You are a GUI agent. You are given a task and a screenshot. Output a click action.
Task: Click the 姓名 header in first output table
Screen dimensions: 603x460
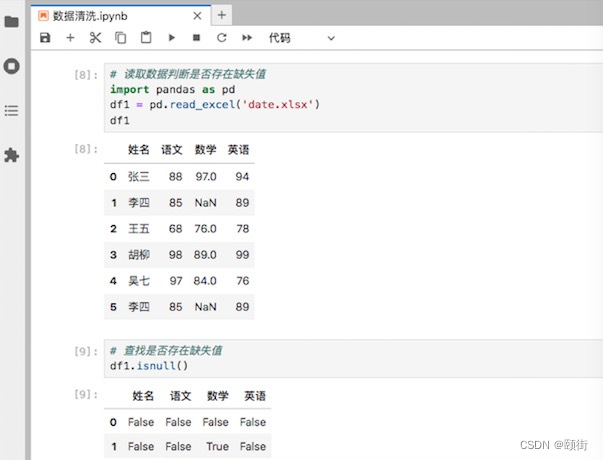[x=138, y=150]
